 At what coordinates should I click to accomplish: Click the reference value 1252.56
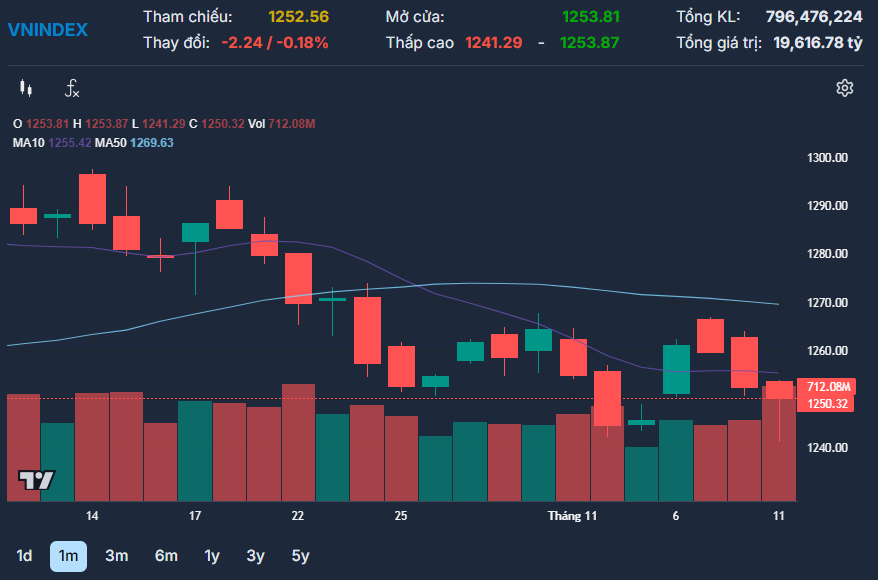pos(298,17)
